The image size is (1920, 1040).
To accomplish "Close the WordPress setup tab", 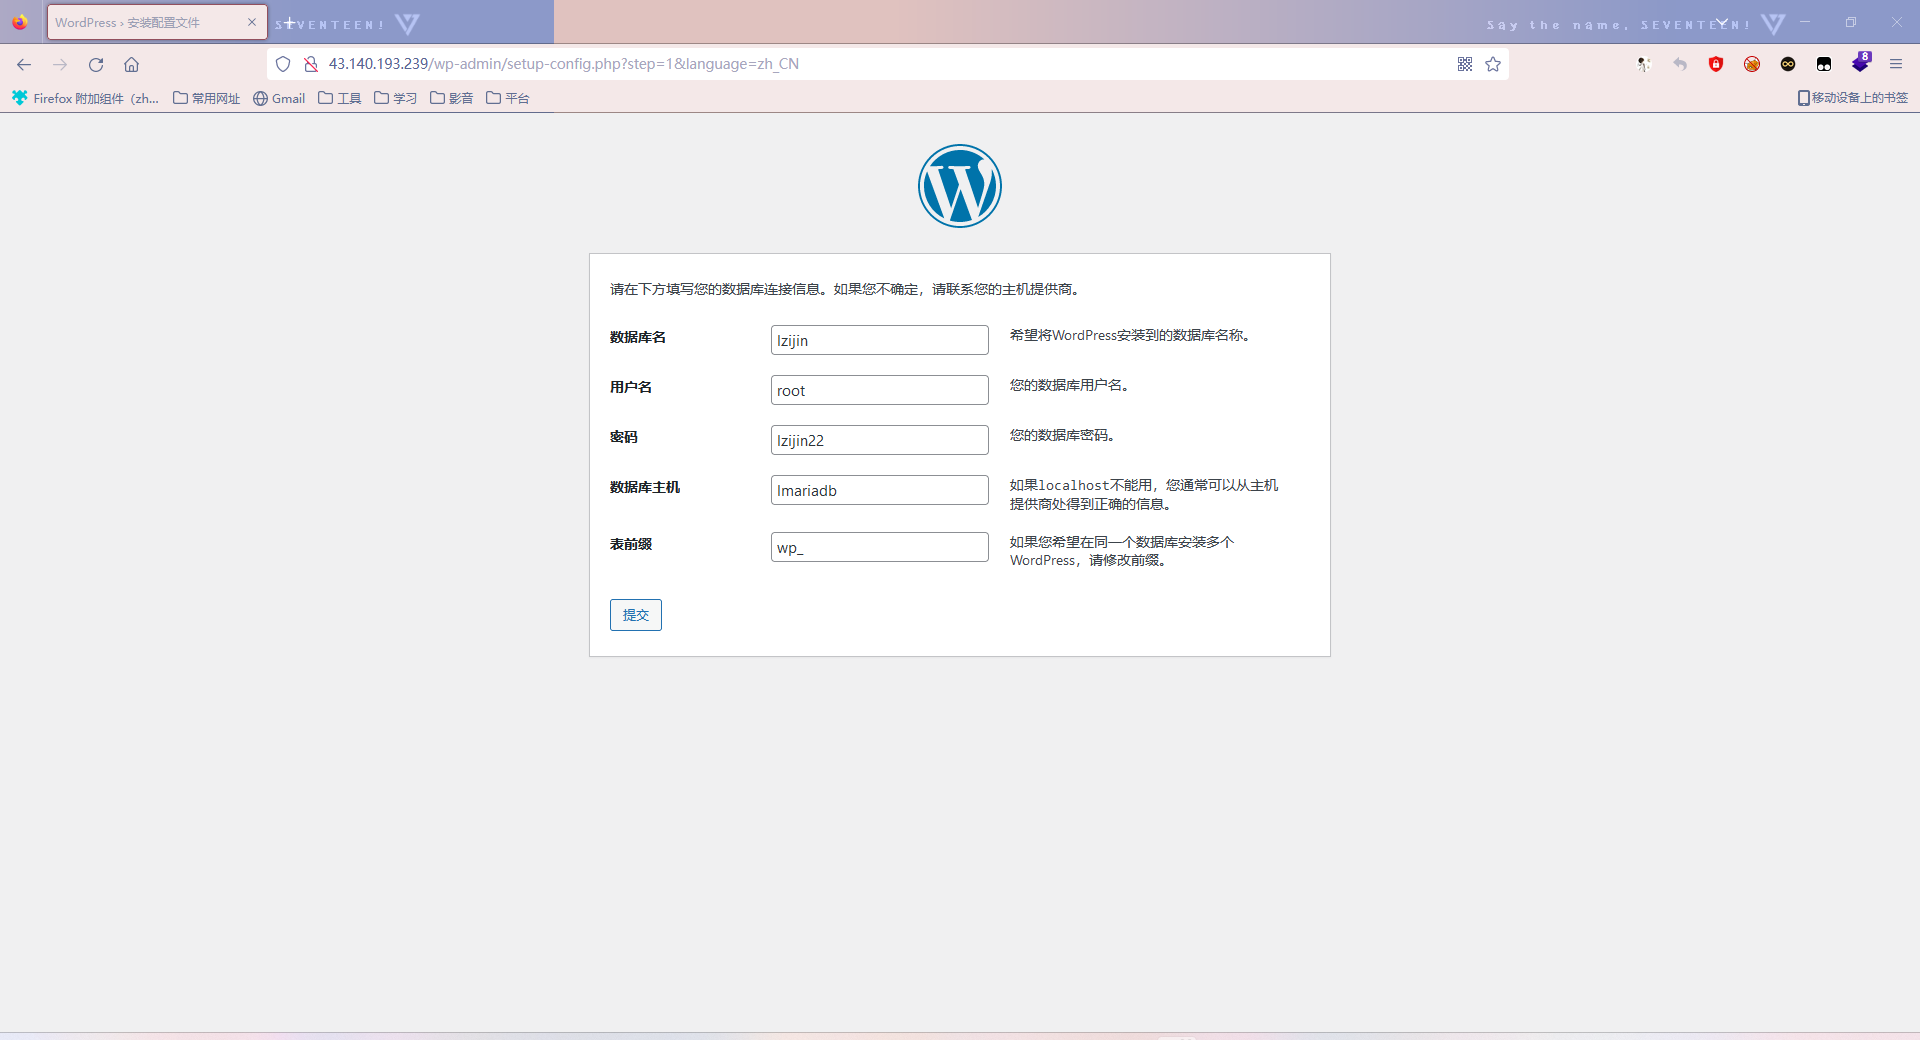I will [252, 22].
